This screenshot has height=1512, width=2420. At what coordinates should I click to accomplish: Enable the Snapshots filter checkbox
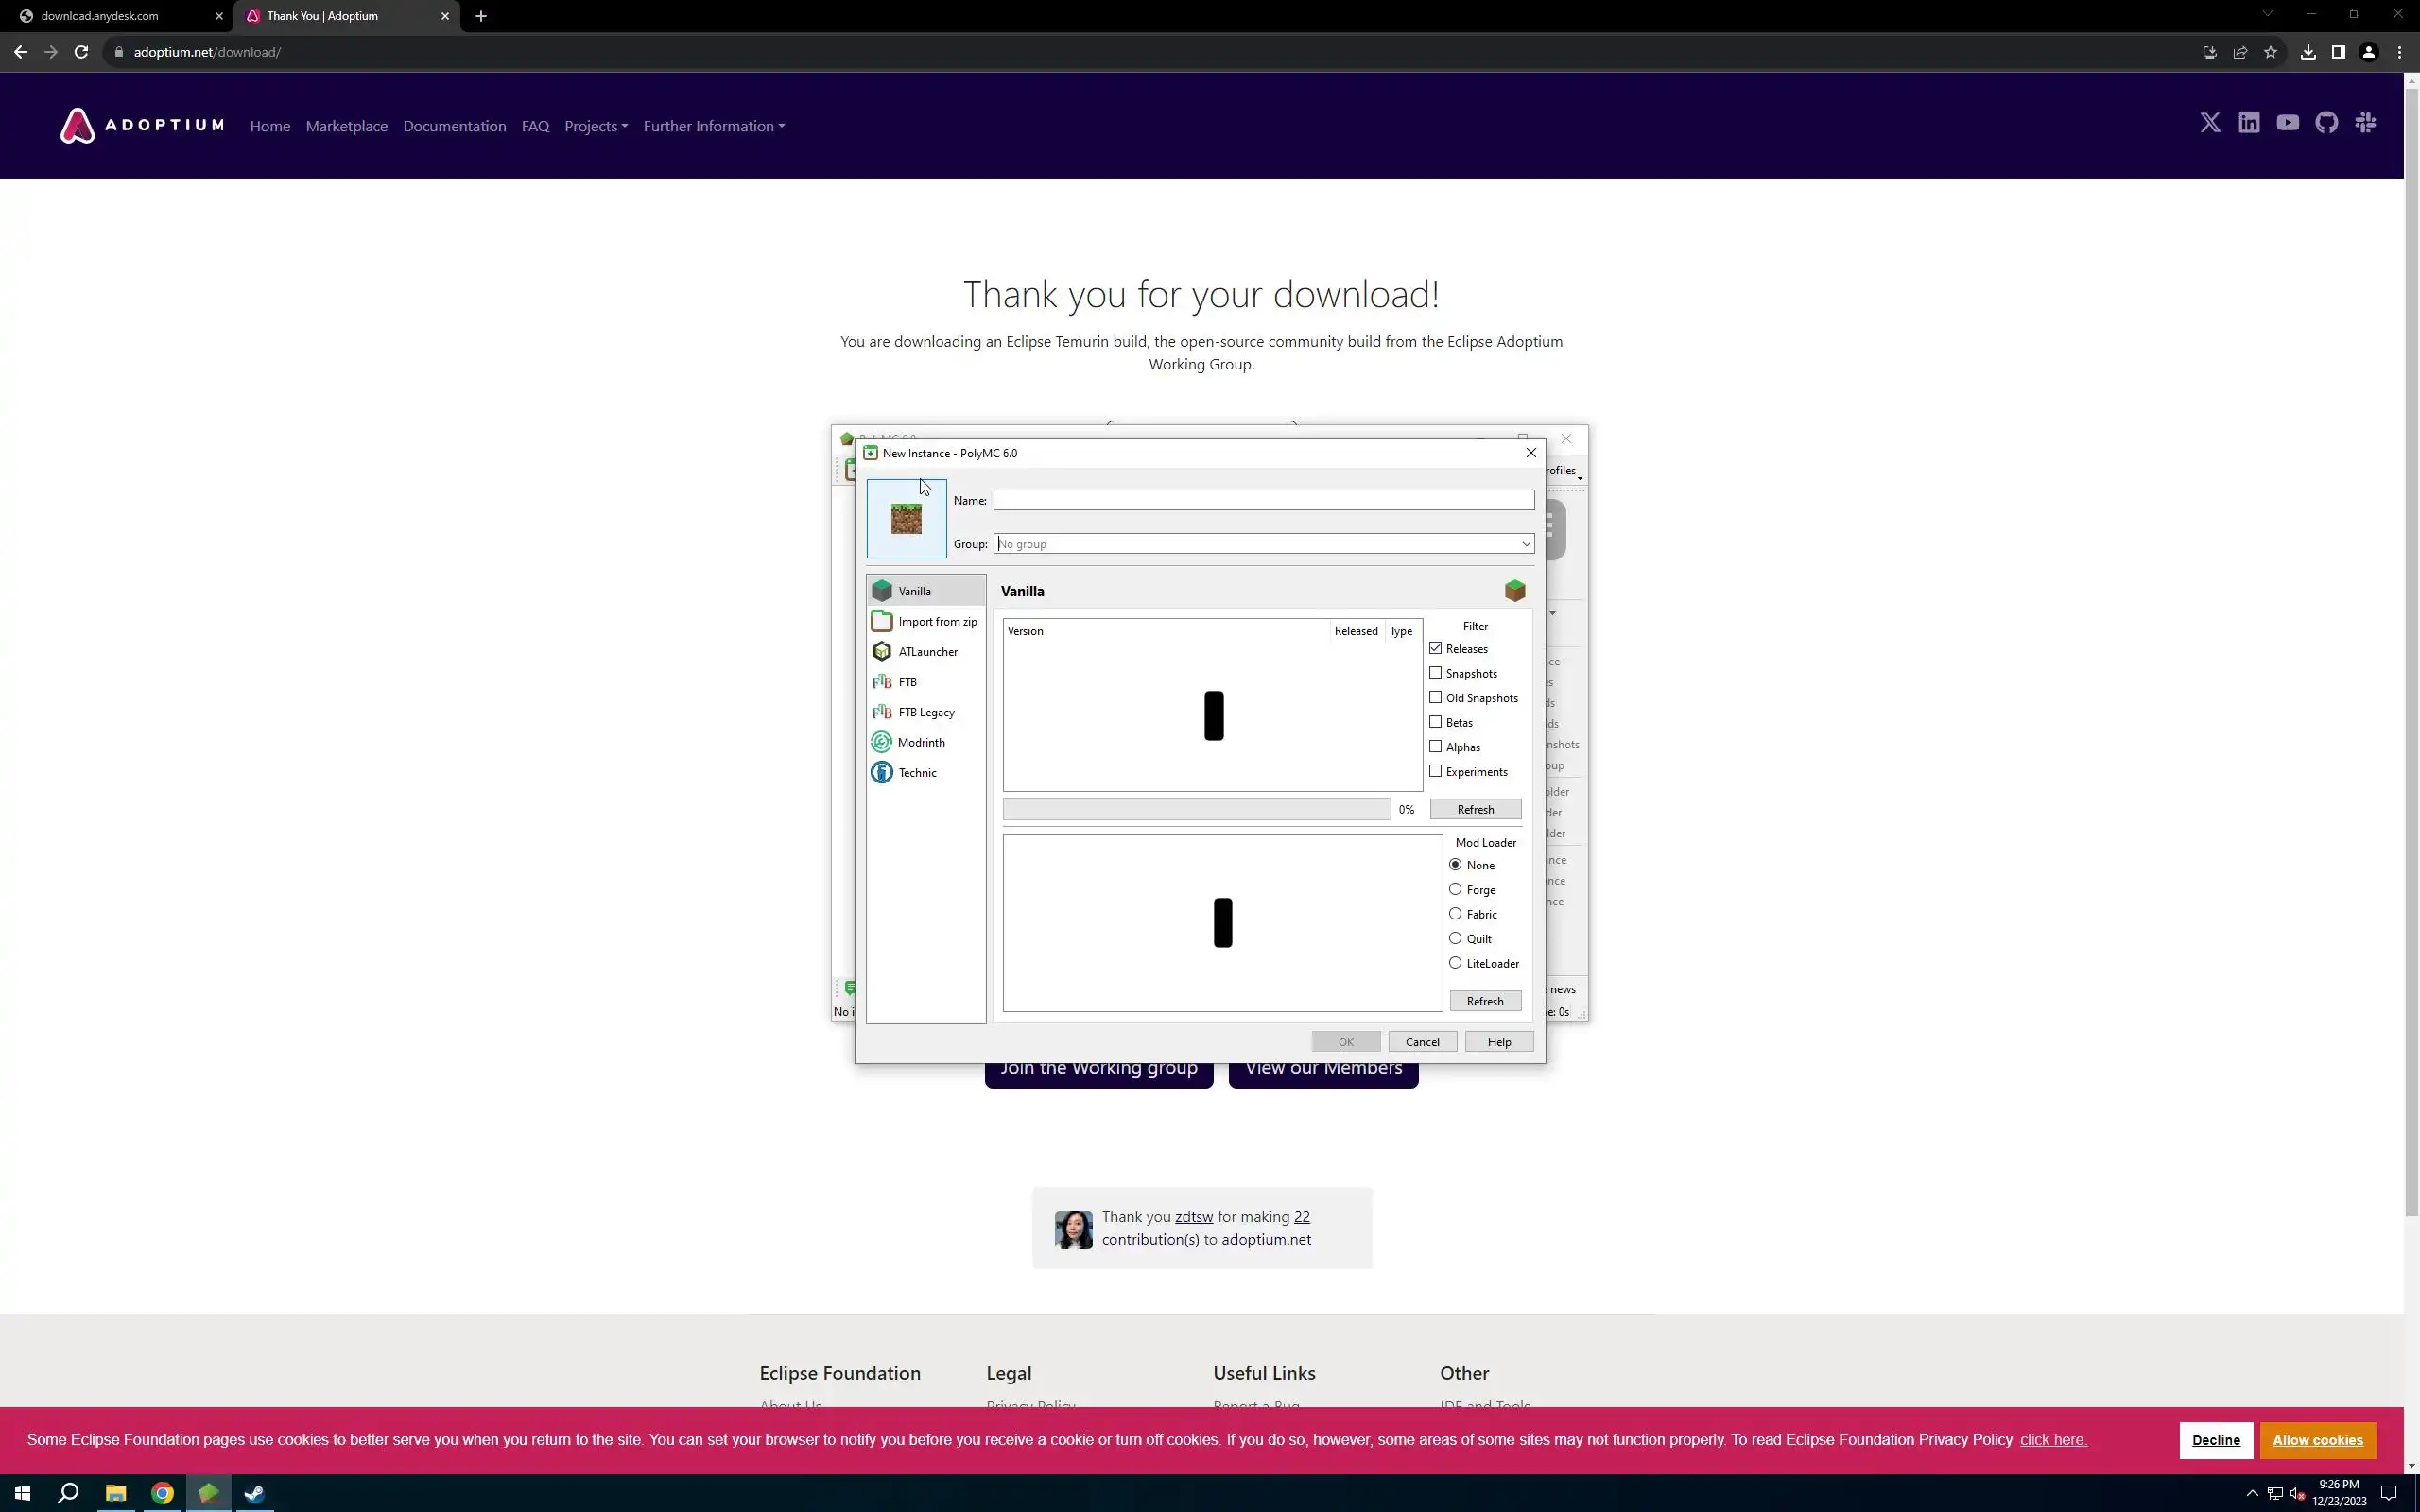1436,673
